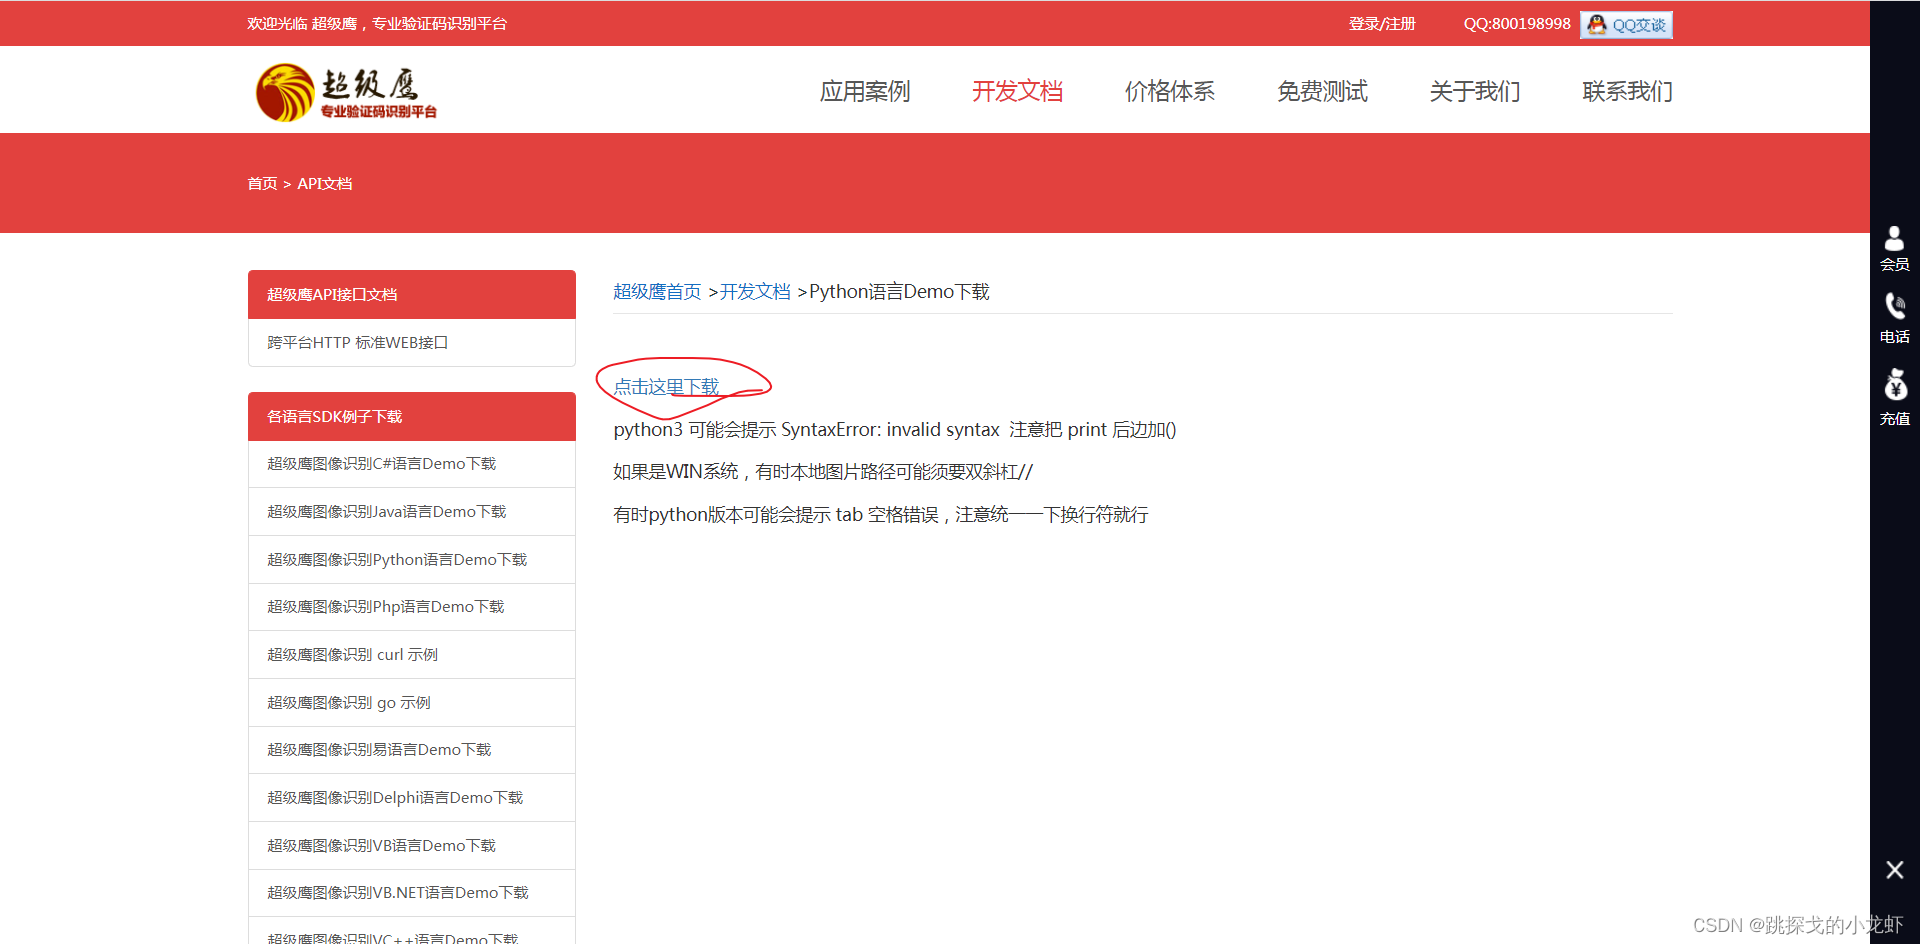Close the right sidebar with the X

pyautogui.click(x=1894, y=870)
